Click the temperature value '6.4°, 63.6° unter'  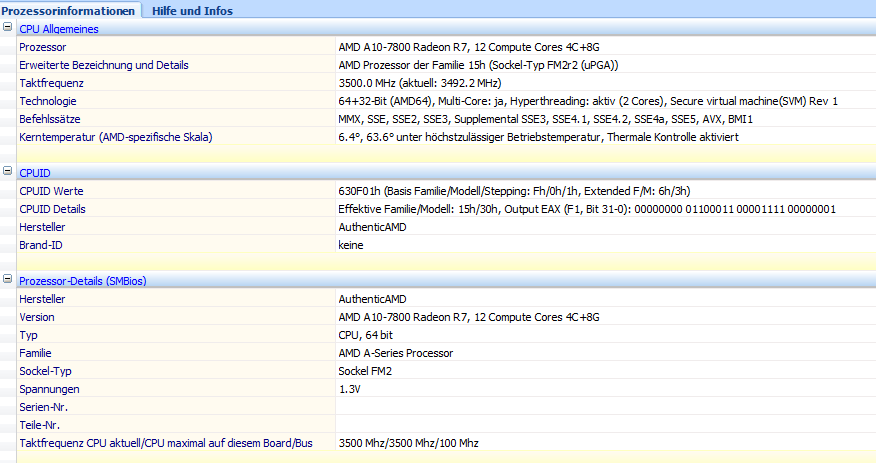(x=538, y=137)
